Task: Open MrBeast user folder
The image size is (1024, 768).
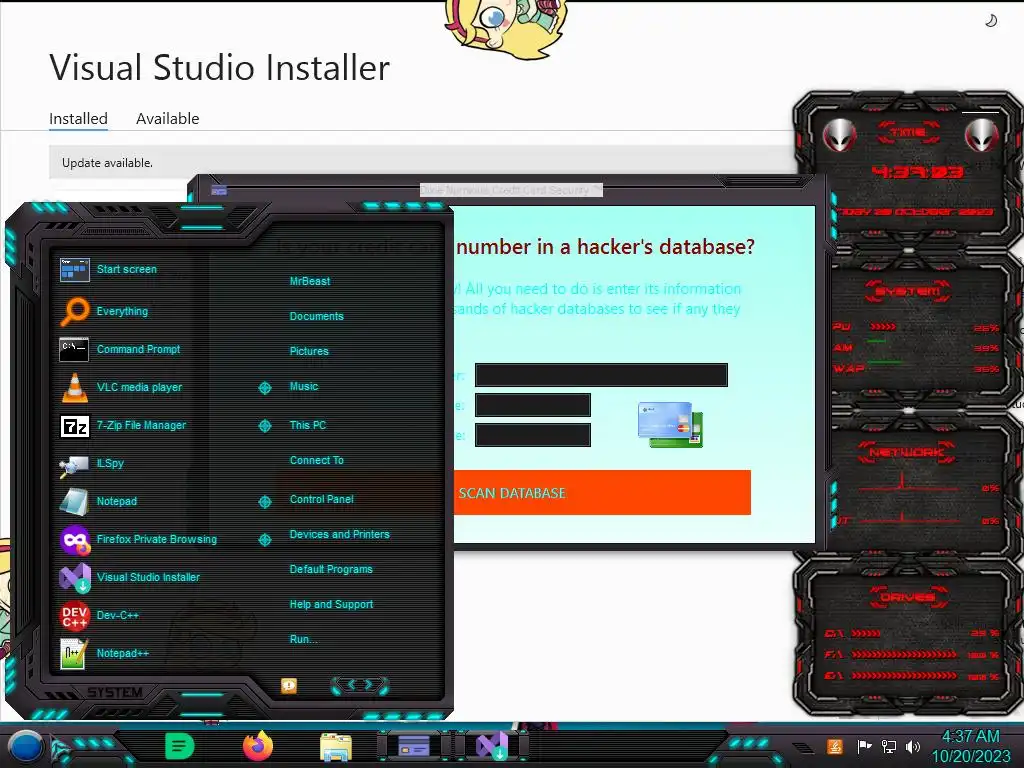Action: pyautogui.click(x=310, y=281)
